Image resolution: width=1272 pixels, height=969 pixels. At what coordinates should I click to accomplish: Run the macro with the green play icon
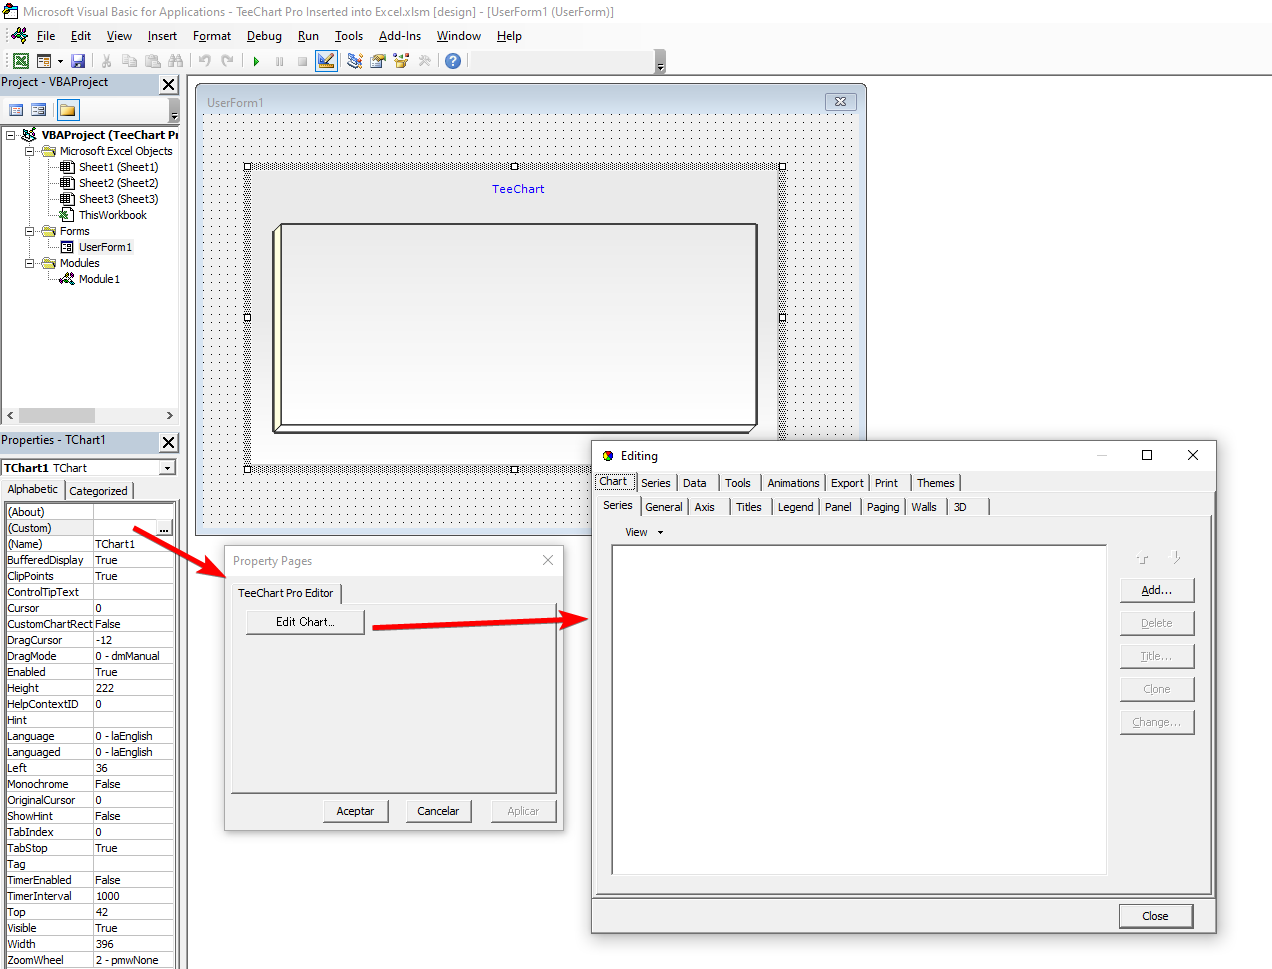(x=256, y=61)
